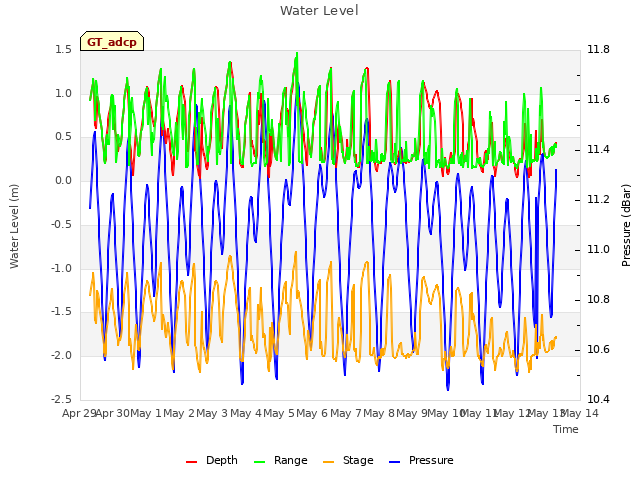The width and height of the screenshot is (640, 480).
Task: Click the 1.5 left axis value
Action: [63, 49]
